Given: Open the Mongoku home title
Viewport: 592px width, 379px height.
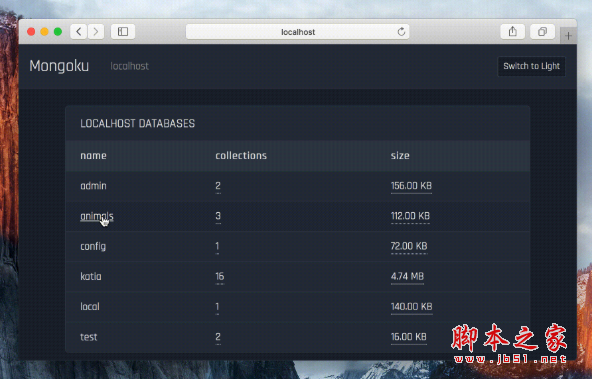Looking at the screenshot, I should 59,66.
